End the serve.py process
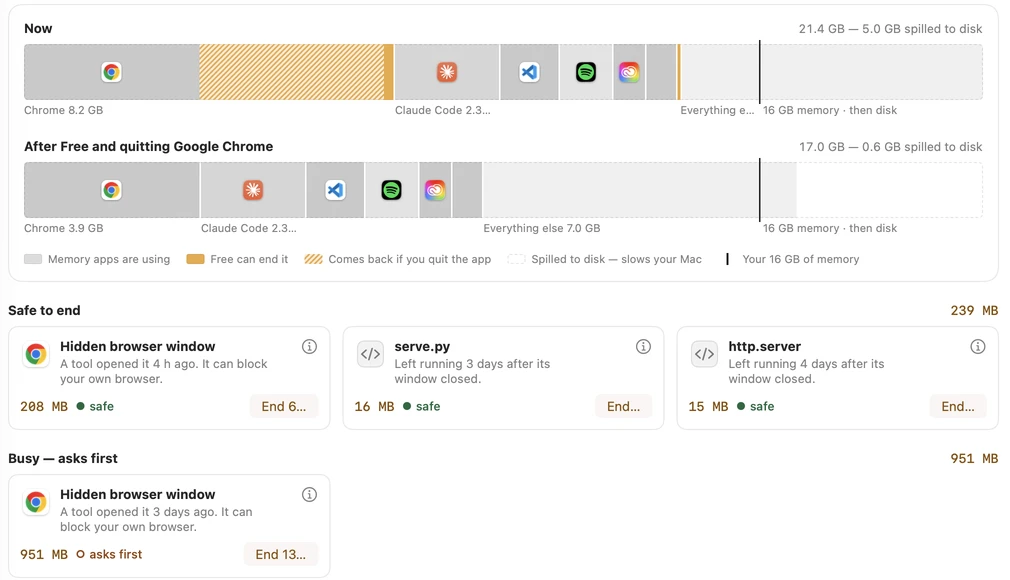This screenshot has width=1010, height=580. click(624, 407)
